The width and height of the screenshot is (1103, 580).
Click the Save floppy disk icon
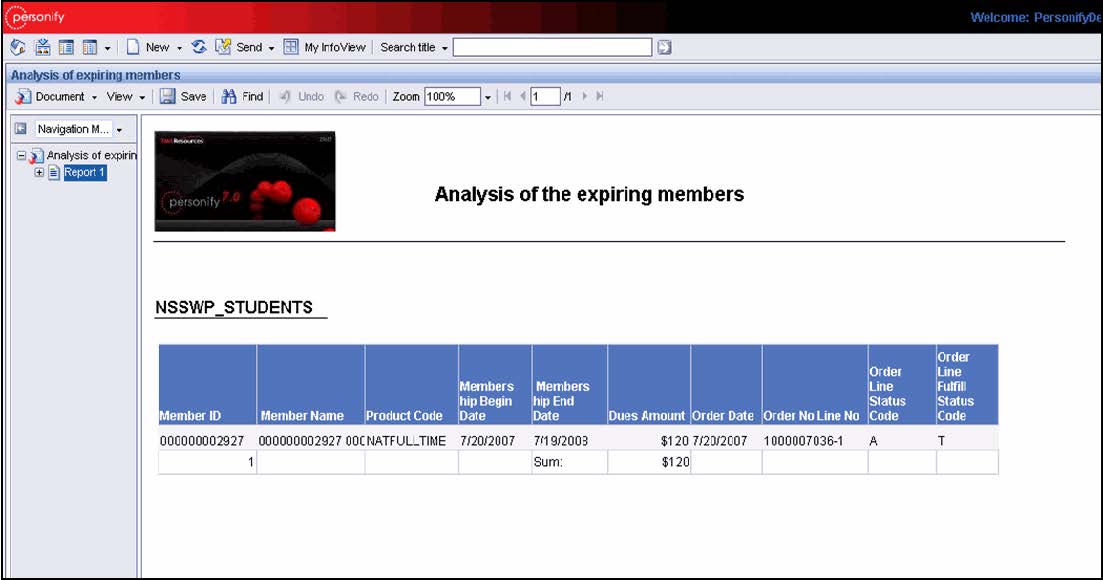(x=168, y=96)
